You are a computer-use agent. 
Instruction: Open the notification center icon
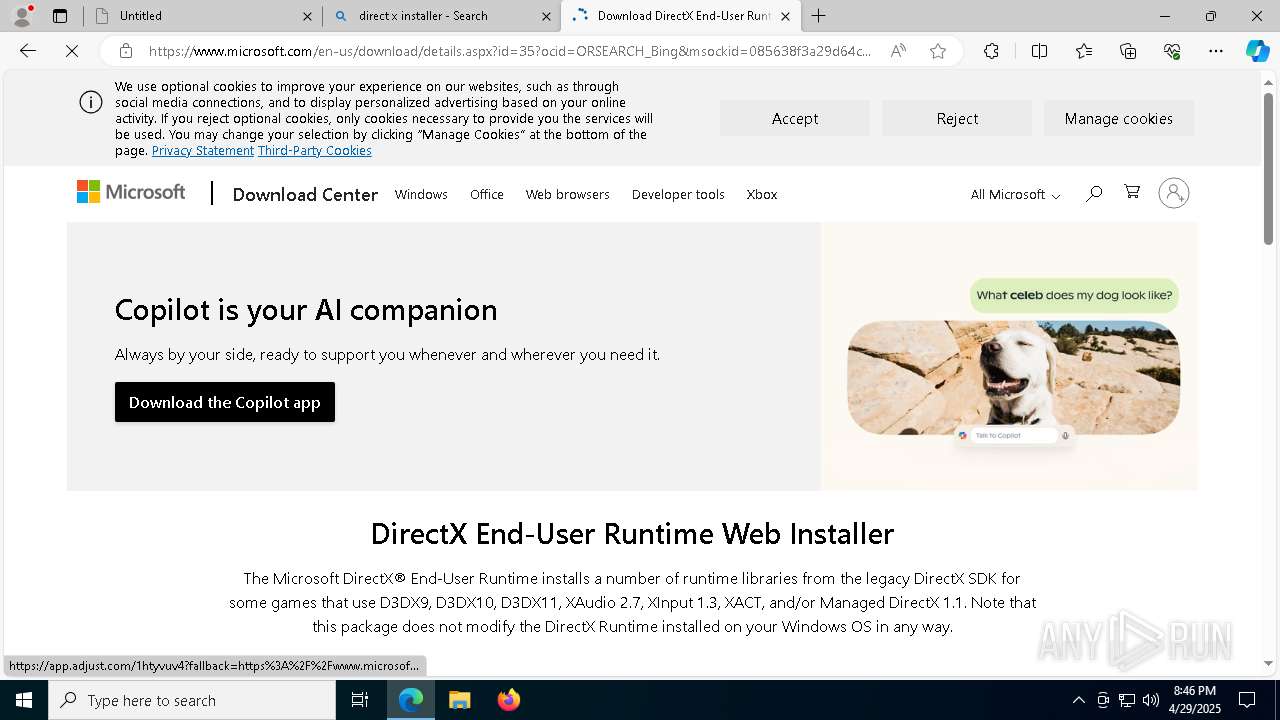[x=1247, y=700]
